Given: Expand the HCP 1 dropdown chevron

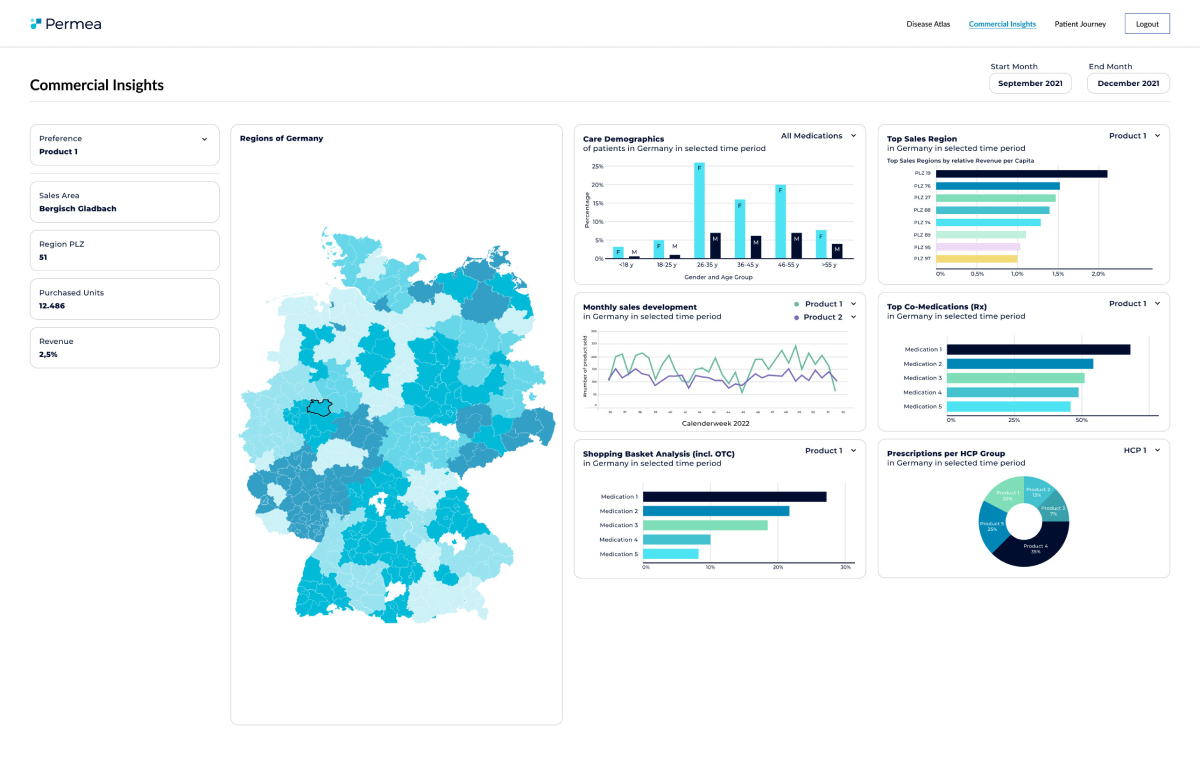Looking at the screenshot, I should pyautogui.click(x=1157, y=451).
